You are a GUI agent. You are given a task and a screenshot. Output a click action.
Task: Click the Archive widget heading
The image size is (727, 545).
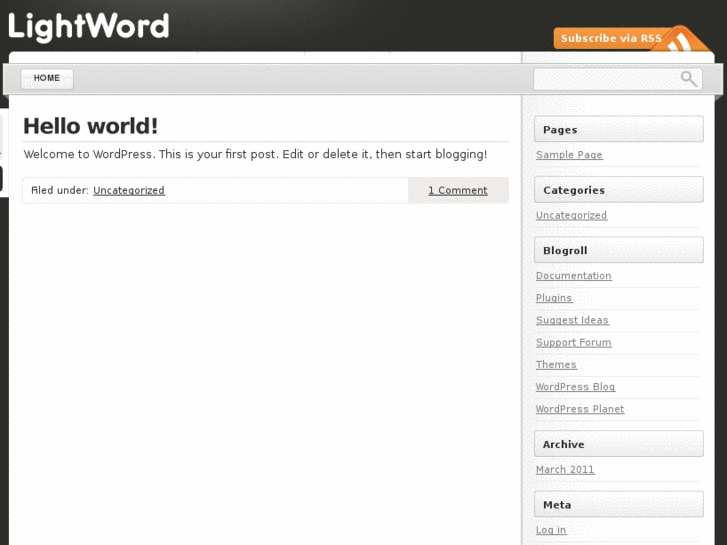click(x=619, y=444)
